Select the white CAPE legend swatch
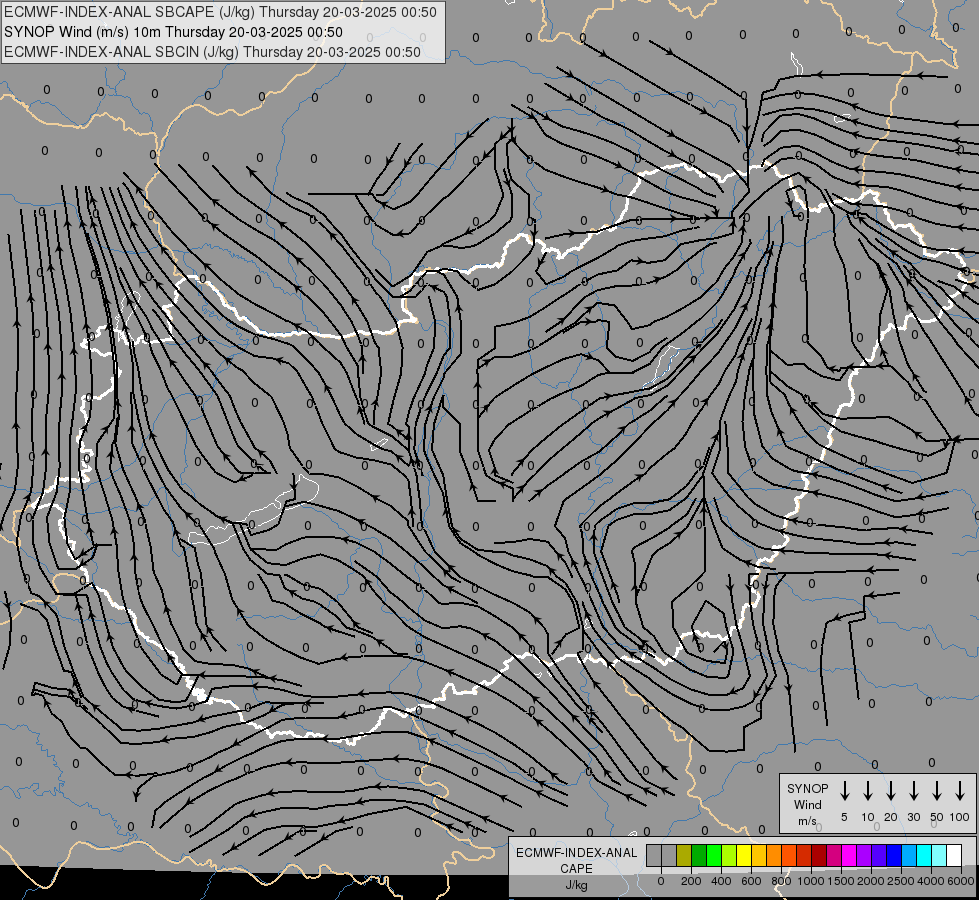This screenshot has width=979, height=900. click(x=954, y=855)
